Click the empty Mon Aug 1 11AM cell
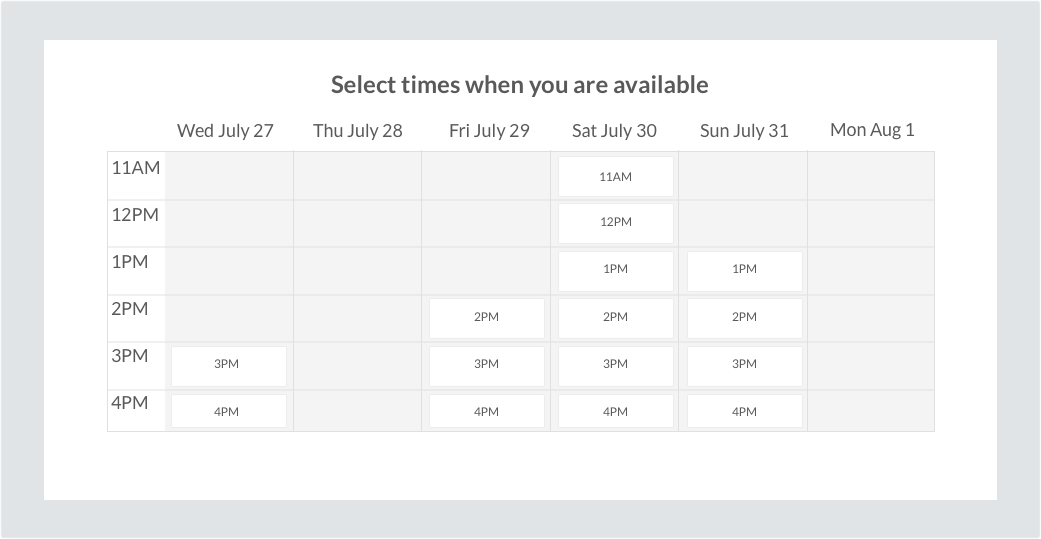Image resolution: width=1041 pixels, height=539 pixels. coord(871,176)
